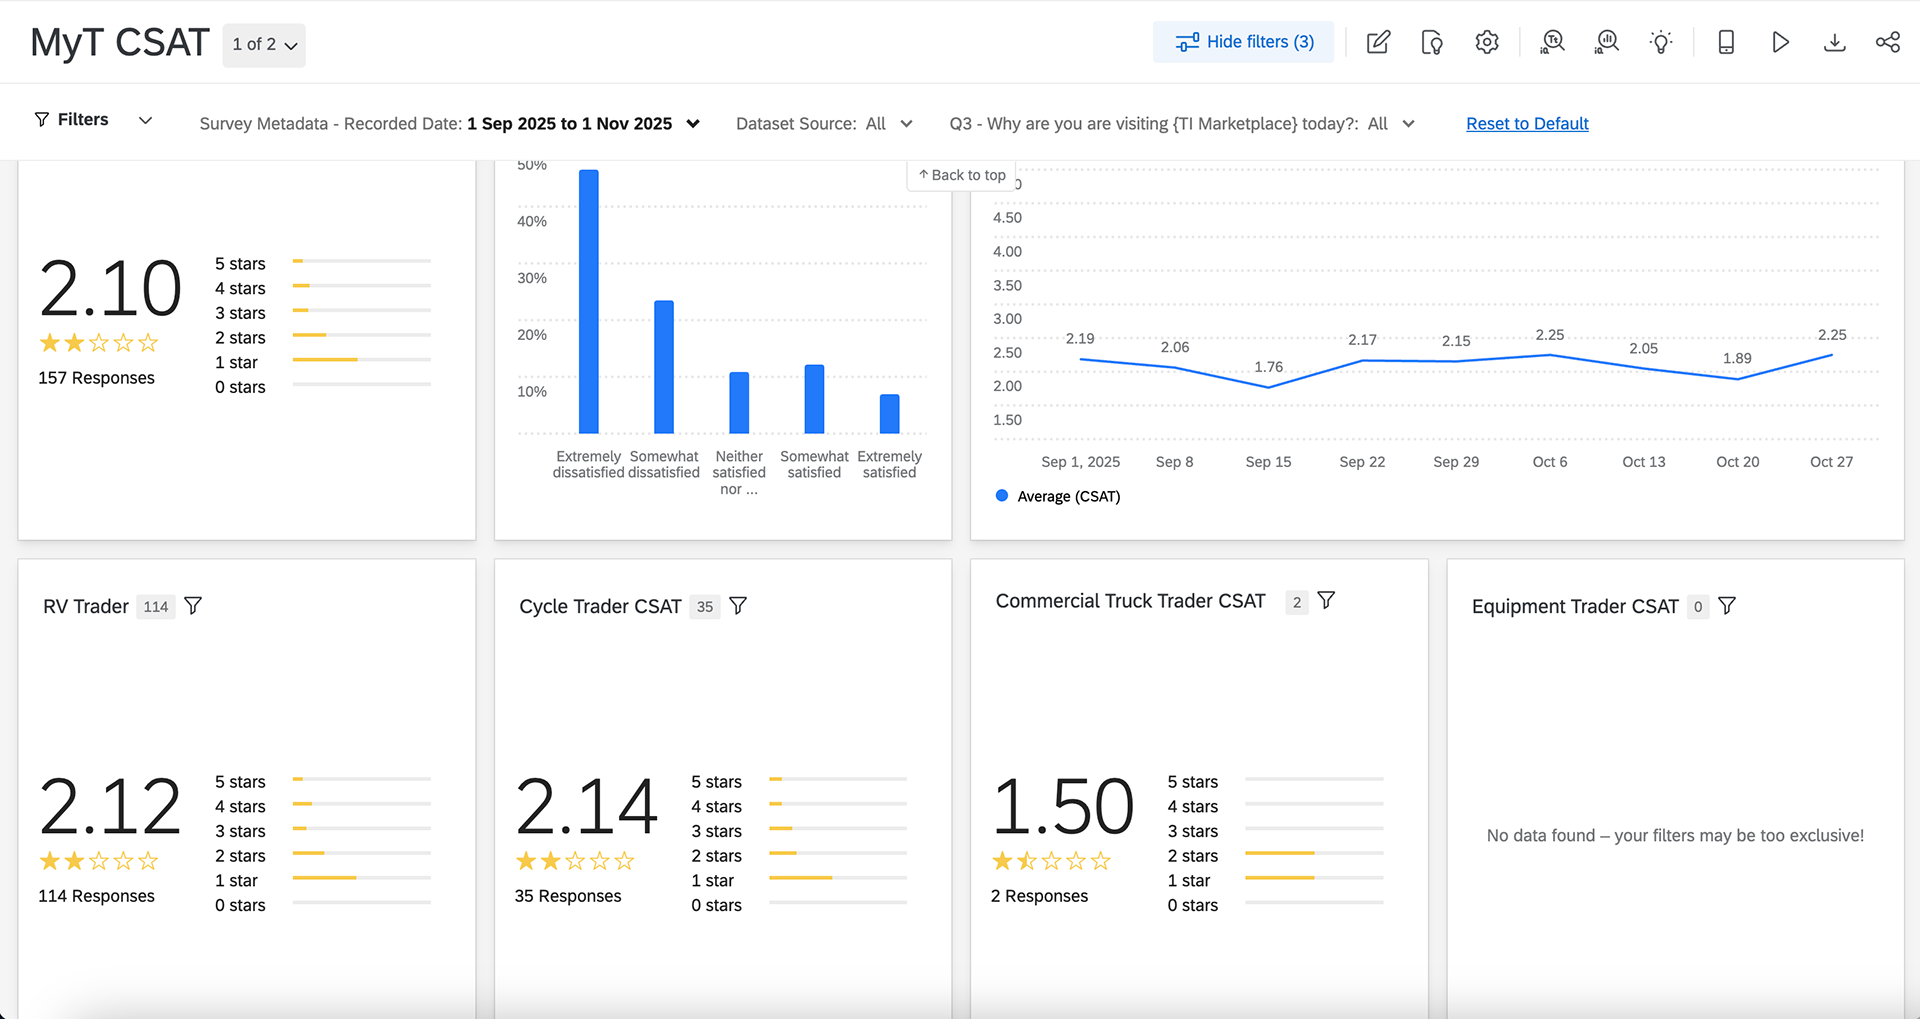
Task: Click the 1.50 Commercial Truck score
Action: 1062,807
